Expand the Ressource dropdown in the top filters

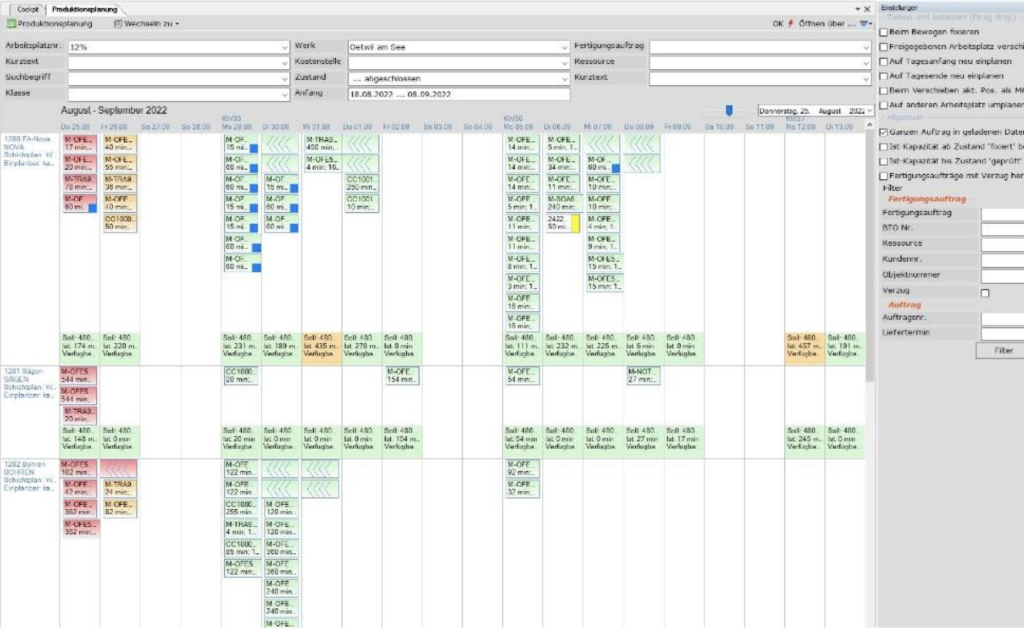click(866, 63)
